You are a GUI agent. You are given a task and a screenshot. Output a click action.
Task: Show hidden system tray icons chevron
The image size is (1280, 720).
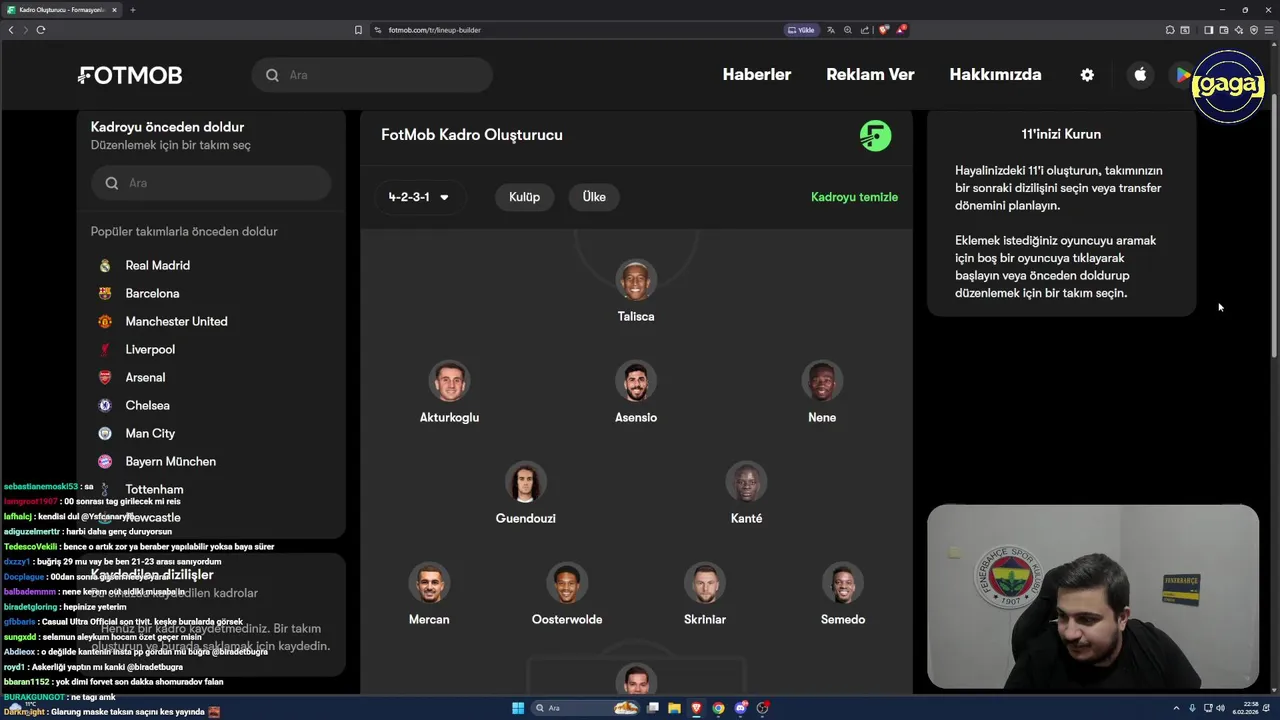(x=1176, y=708)
